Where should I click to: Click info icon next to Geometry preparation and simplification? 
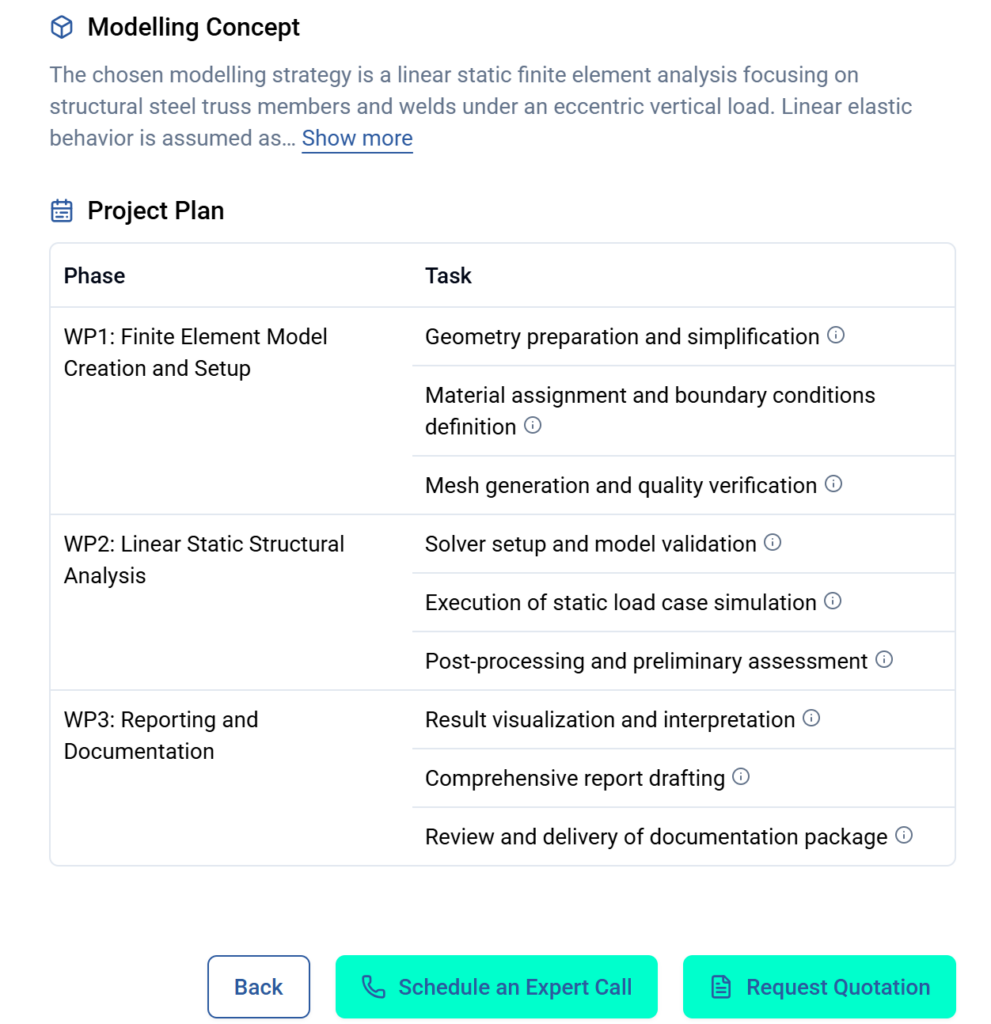click(836, 336)
